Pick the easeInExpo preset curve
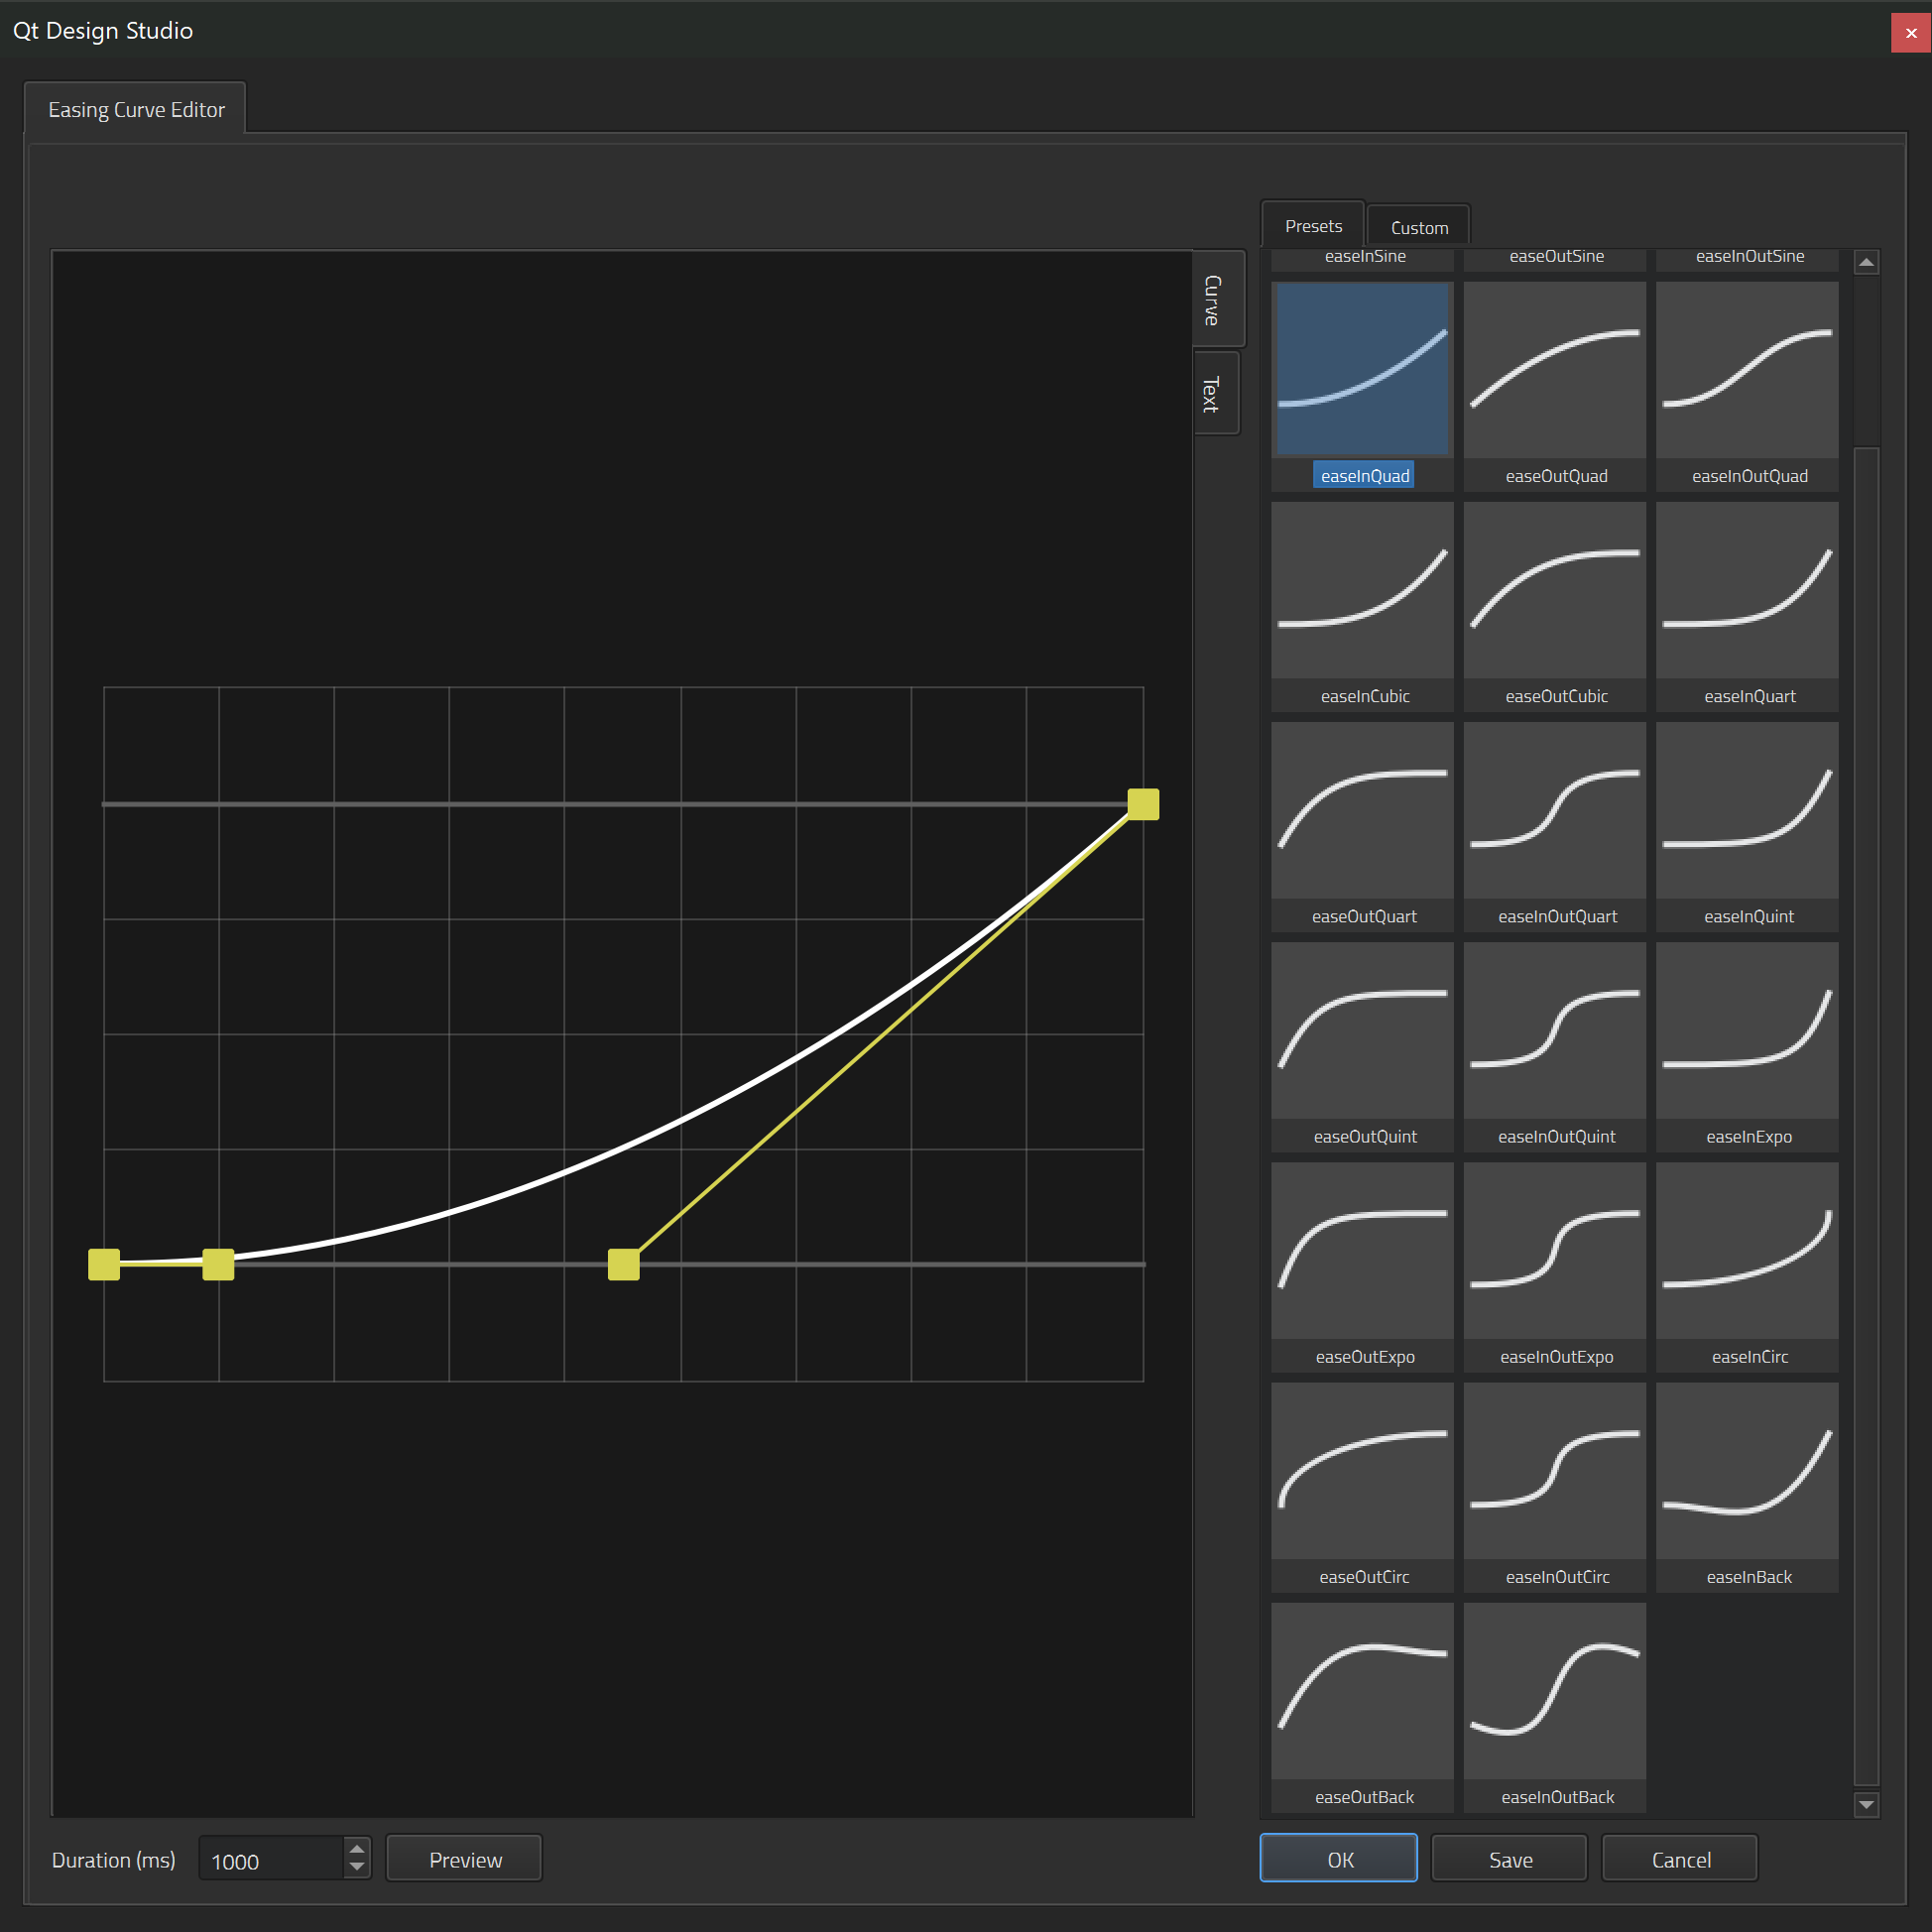The image size is (1932, 1932). pos(1747,1031)
